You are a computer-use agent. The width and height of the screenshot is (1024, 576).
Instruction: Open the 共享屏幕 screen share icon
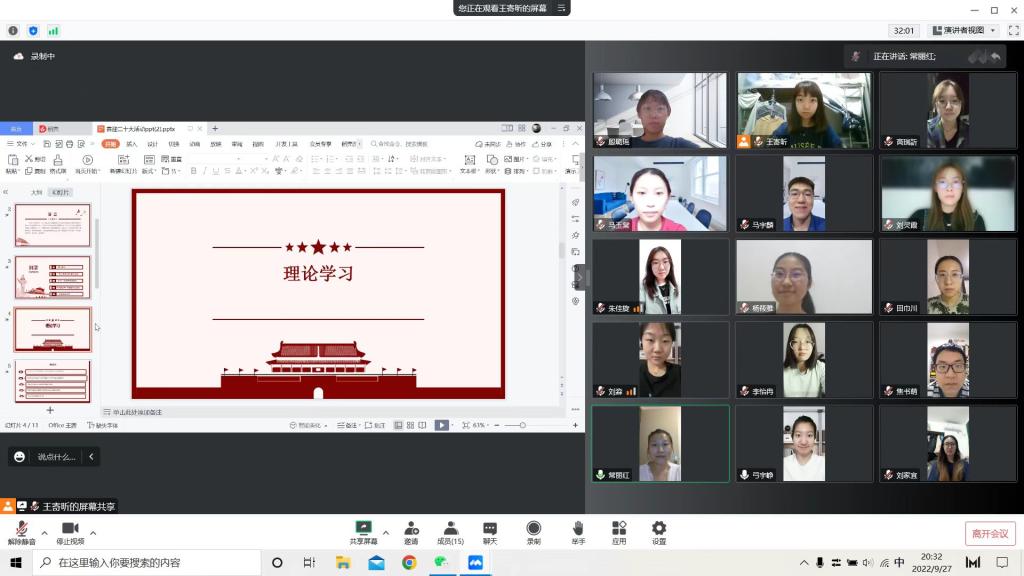[x=363, y=532]
